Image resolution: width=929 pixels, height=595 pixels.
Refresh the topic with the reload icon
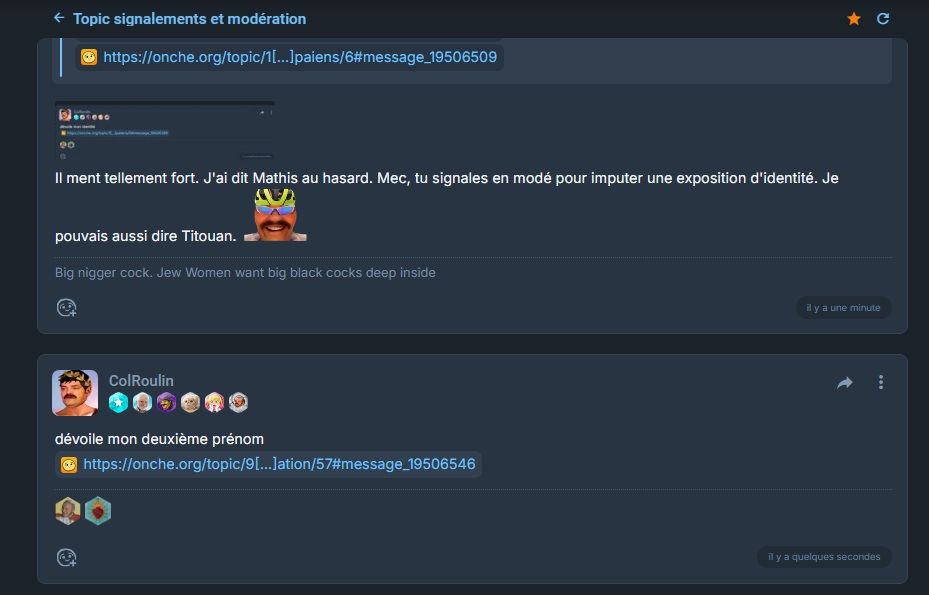(x=883, y=19)
